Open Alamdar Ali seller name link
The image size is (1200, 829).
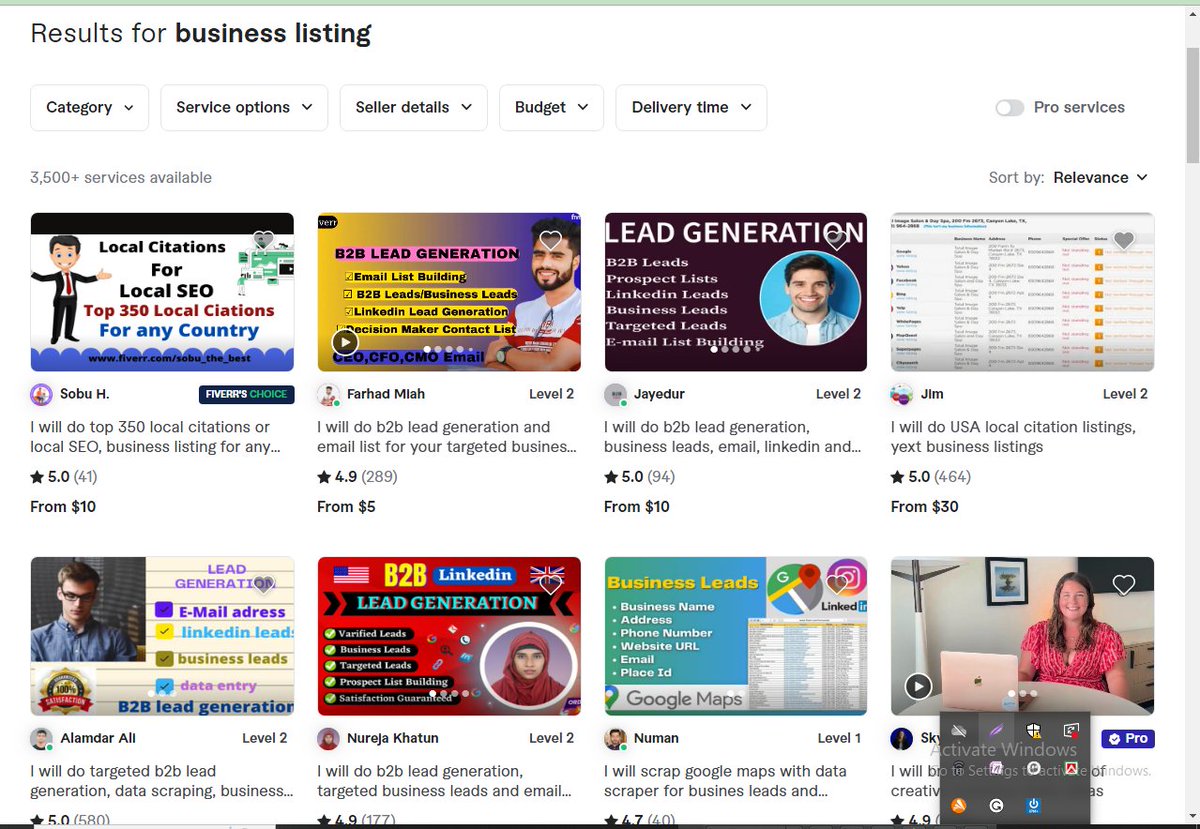[x=98, y=738]
